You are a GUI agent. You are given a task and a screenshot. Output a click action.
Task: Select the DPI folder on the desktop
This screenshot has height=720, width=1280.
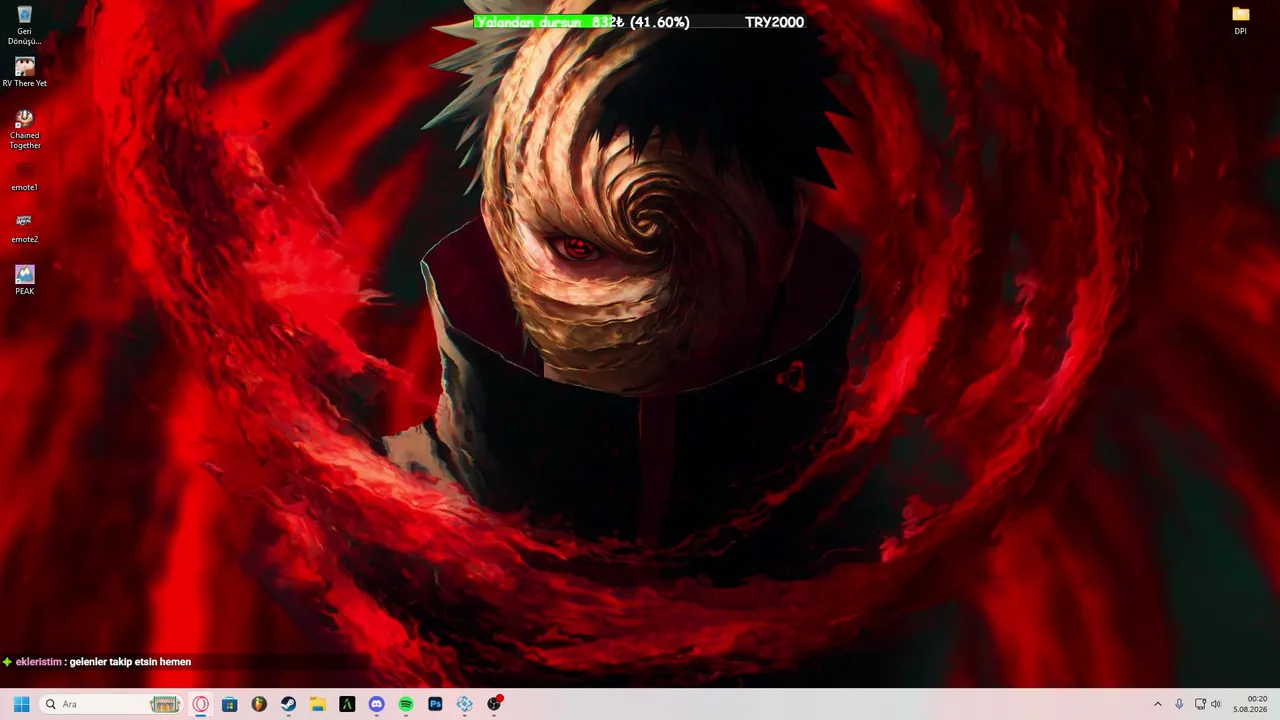[1241, 20]
